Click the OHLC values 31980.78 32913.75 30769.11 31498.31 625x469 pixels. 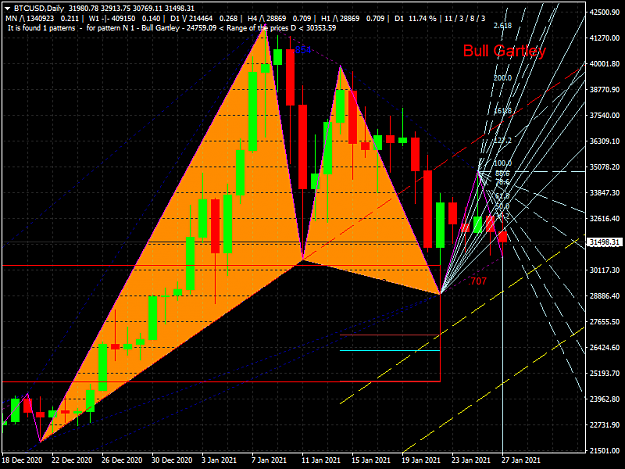(132, 8)
